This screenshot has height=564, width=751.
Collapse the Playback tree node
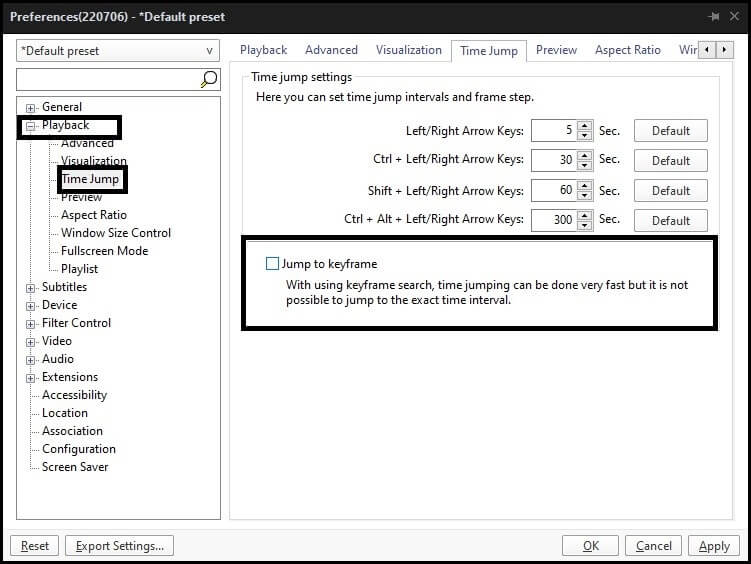[30, 126]
